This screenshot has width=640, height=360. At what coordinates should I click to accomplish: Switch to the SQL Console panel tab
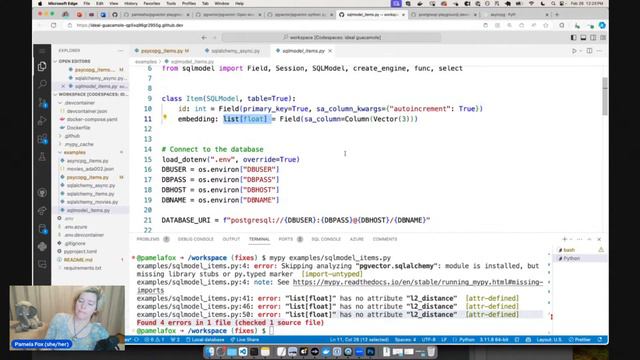tap(326, 239)
